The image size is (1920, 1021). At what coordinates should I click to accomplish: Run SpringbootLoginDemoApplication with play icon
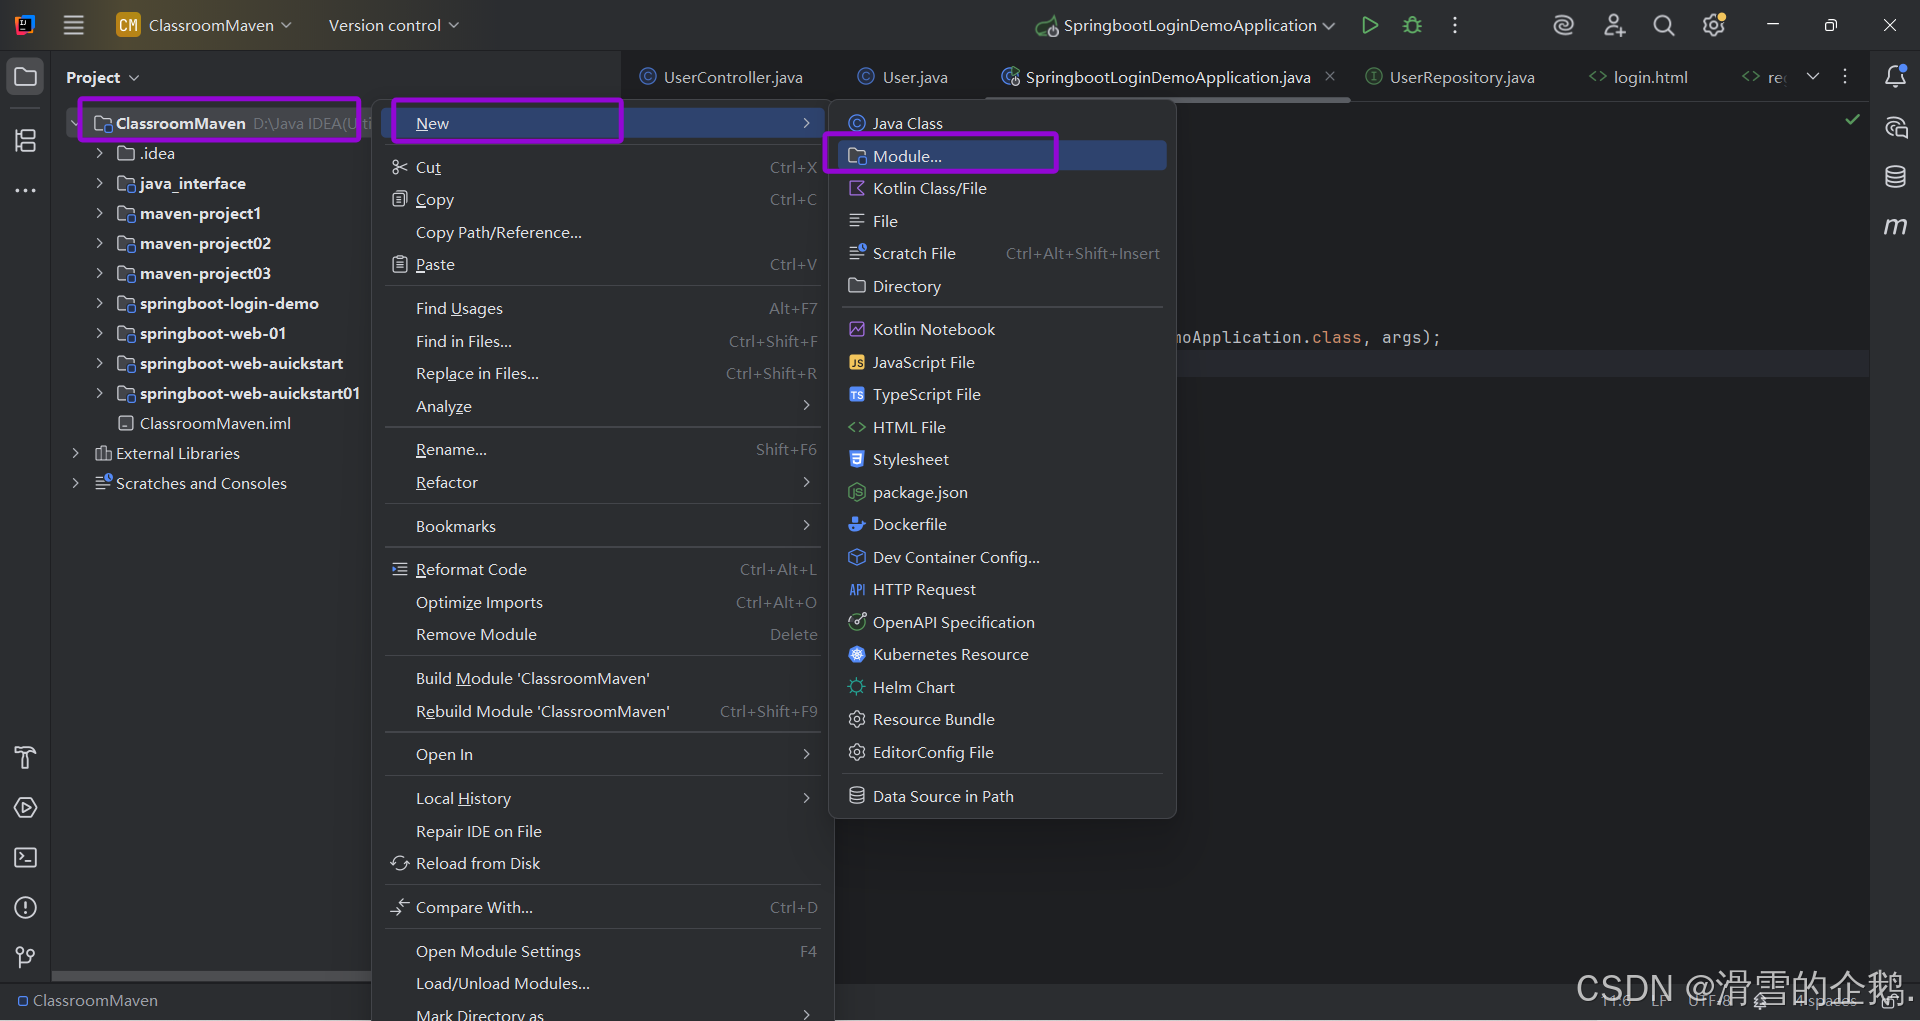(x=1370, y=25)
